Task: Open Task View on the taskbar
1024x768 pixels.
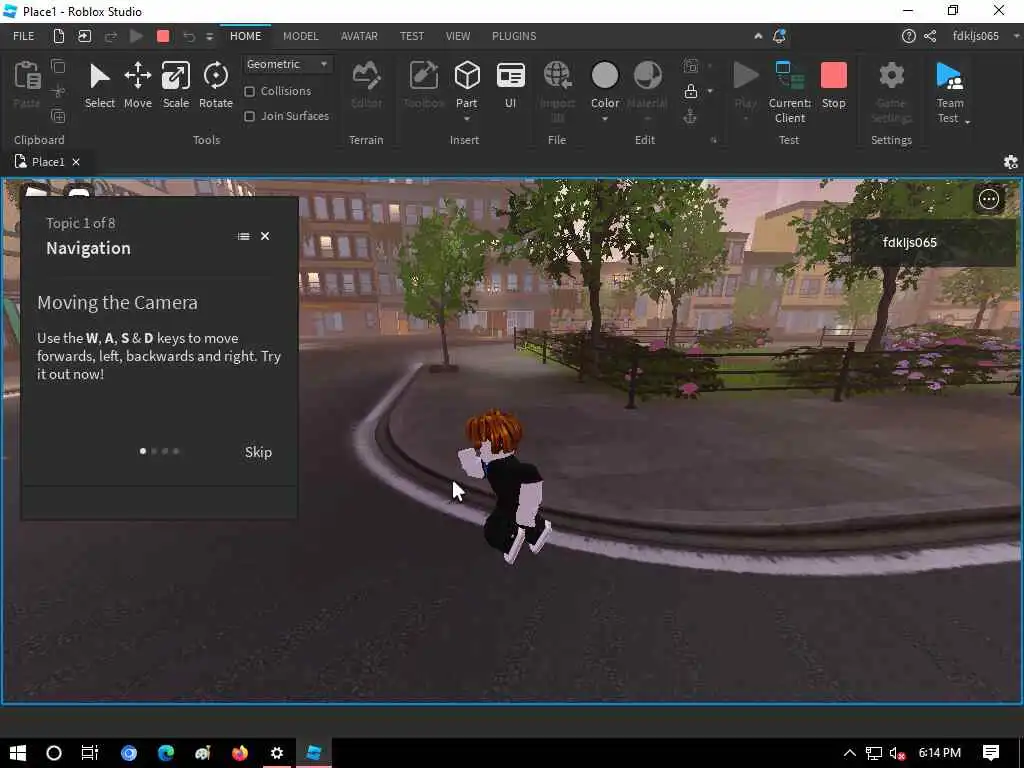Action: pyautogui.click(x=89, y=753)
